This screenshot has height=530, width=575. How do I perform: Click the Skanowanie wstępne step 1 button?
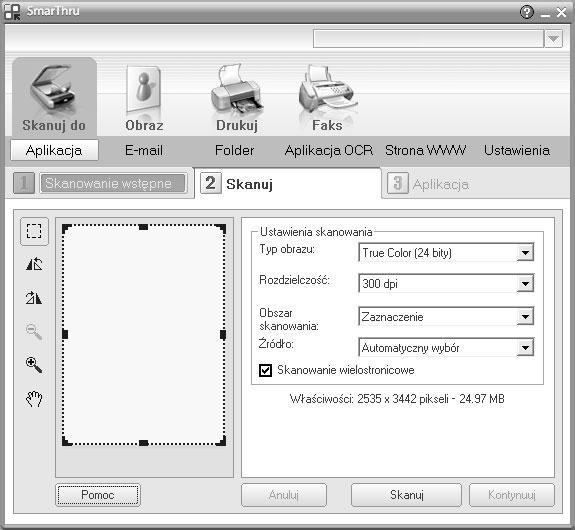point(113,183)
